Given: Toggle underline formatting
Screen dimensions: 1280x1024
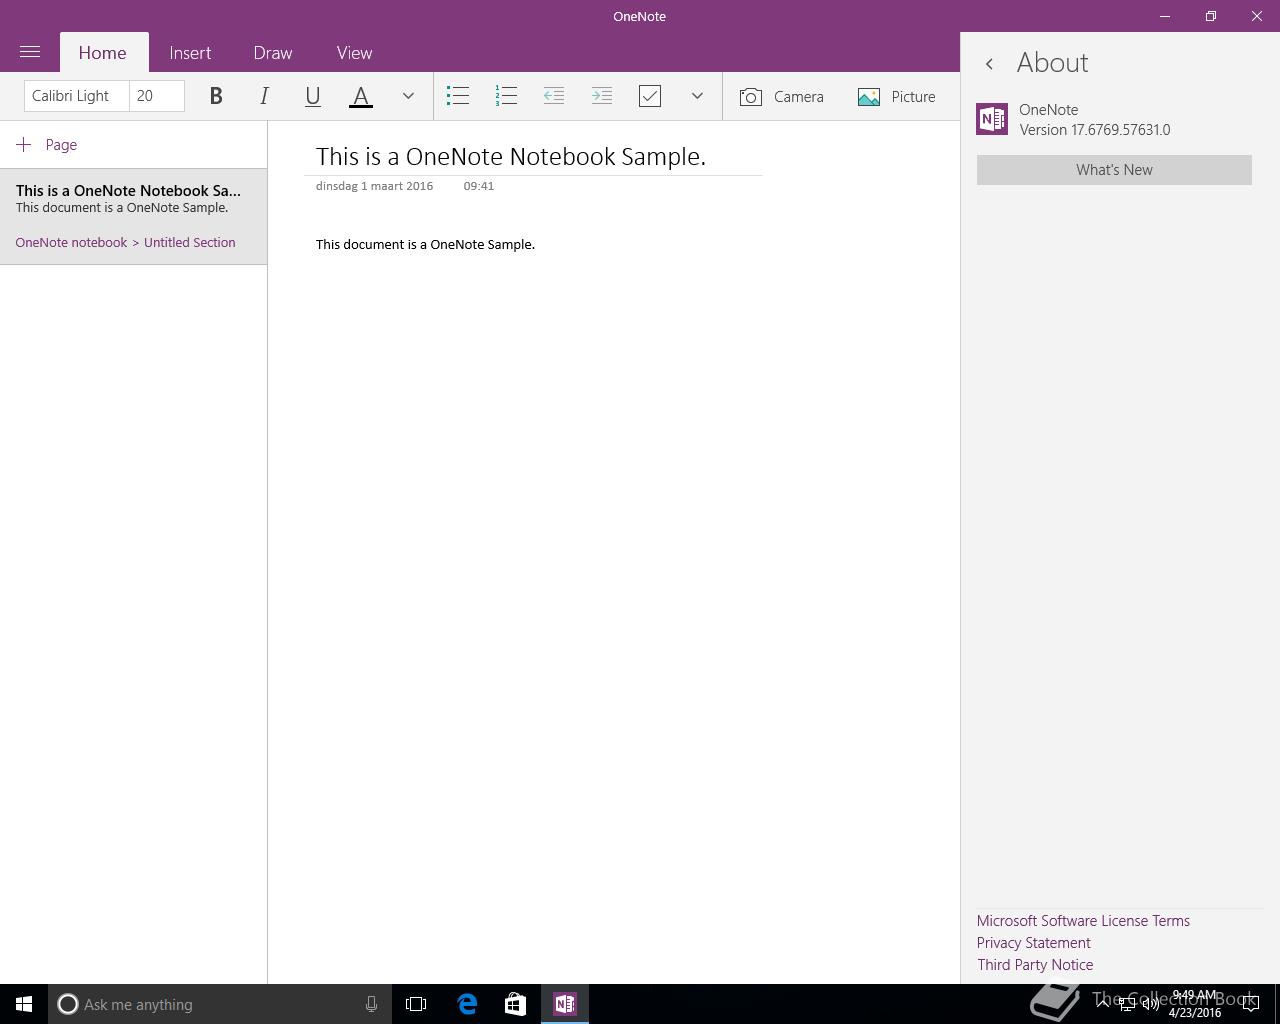Looking at the screenshot, I should 312,96.
